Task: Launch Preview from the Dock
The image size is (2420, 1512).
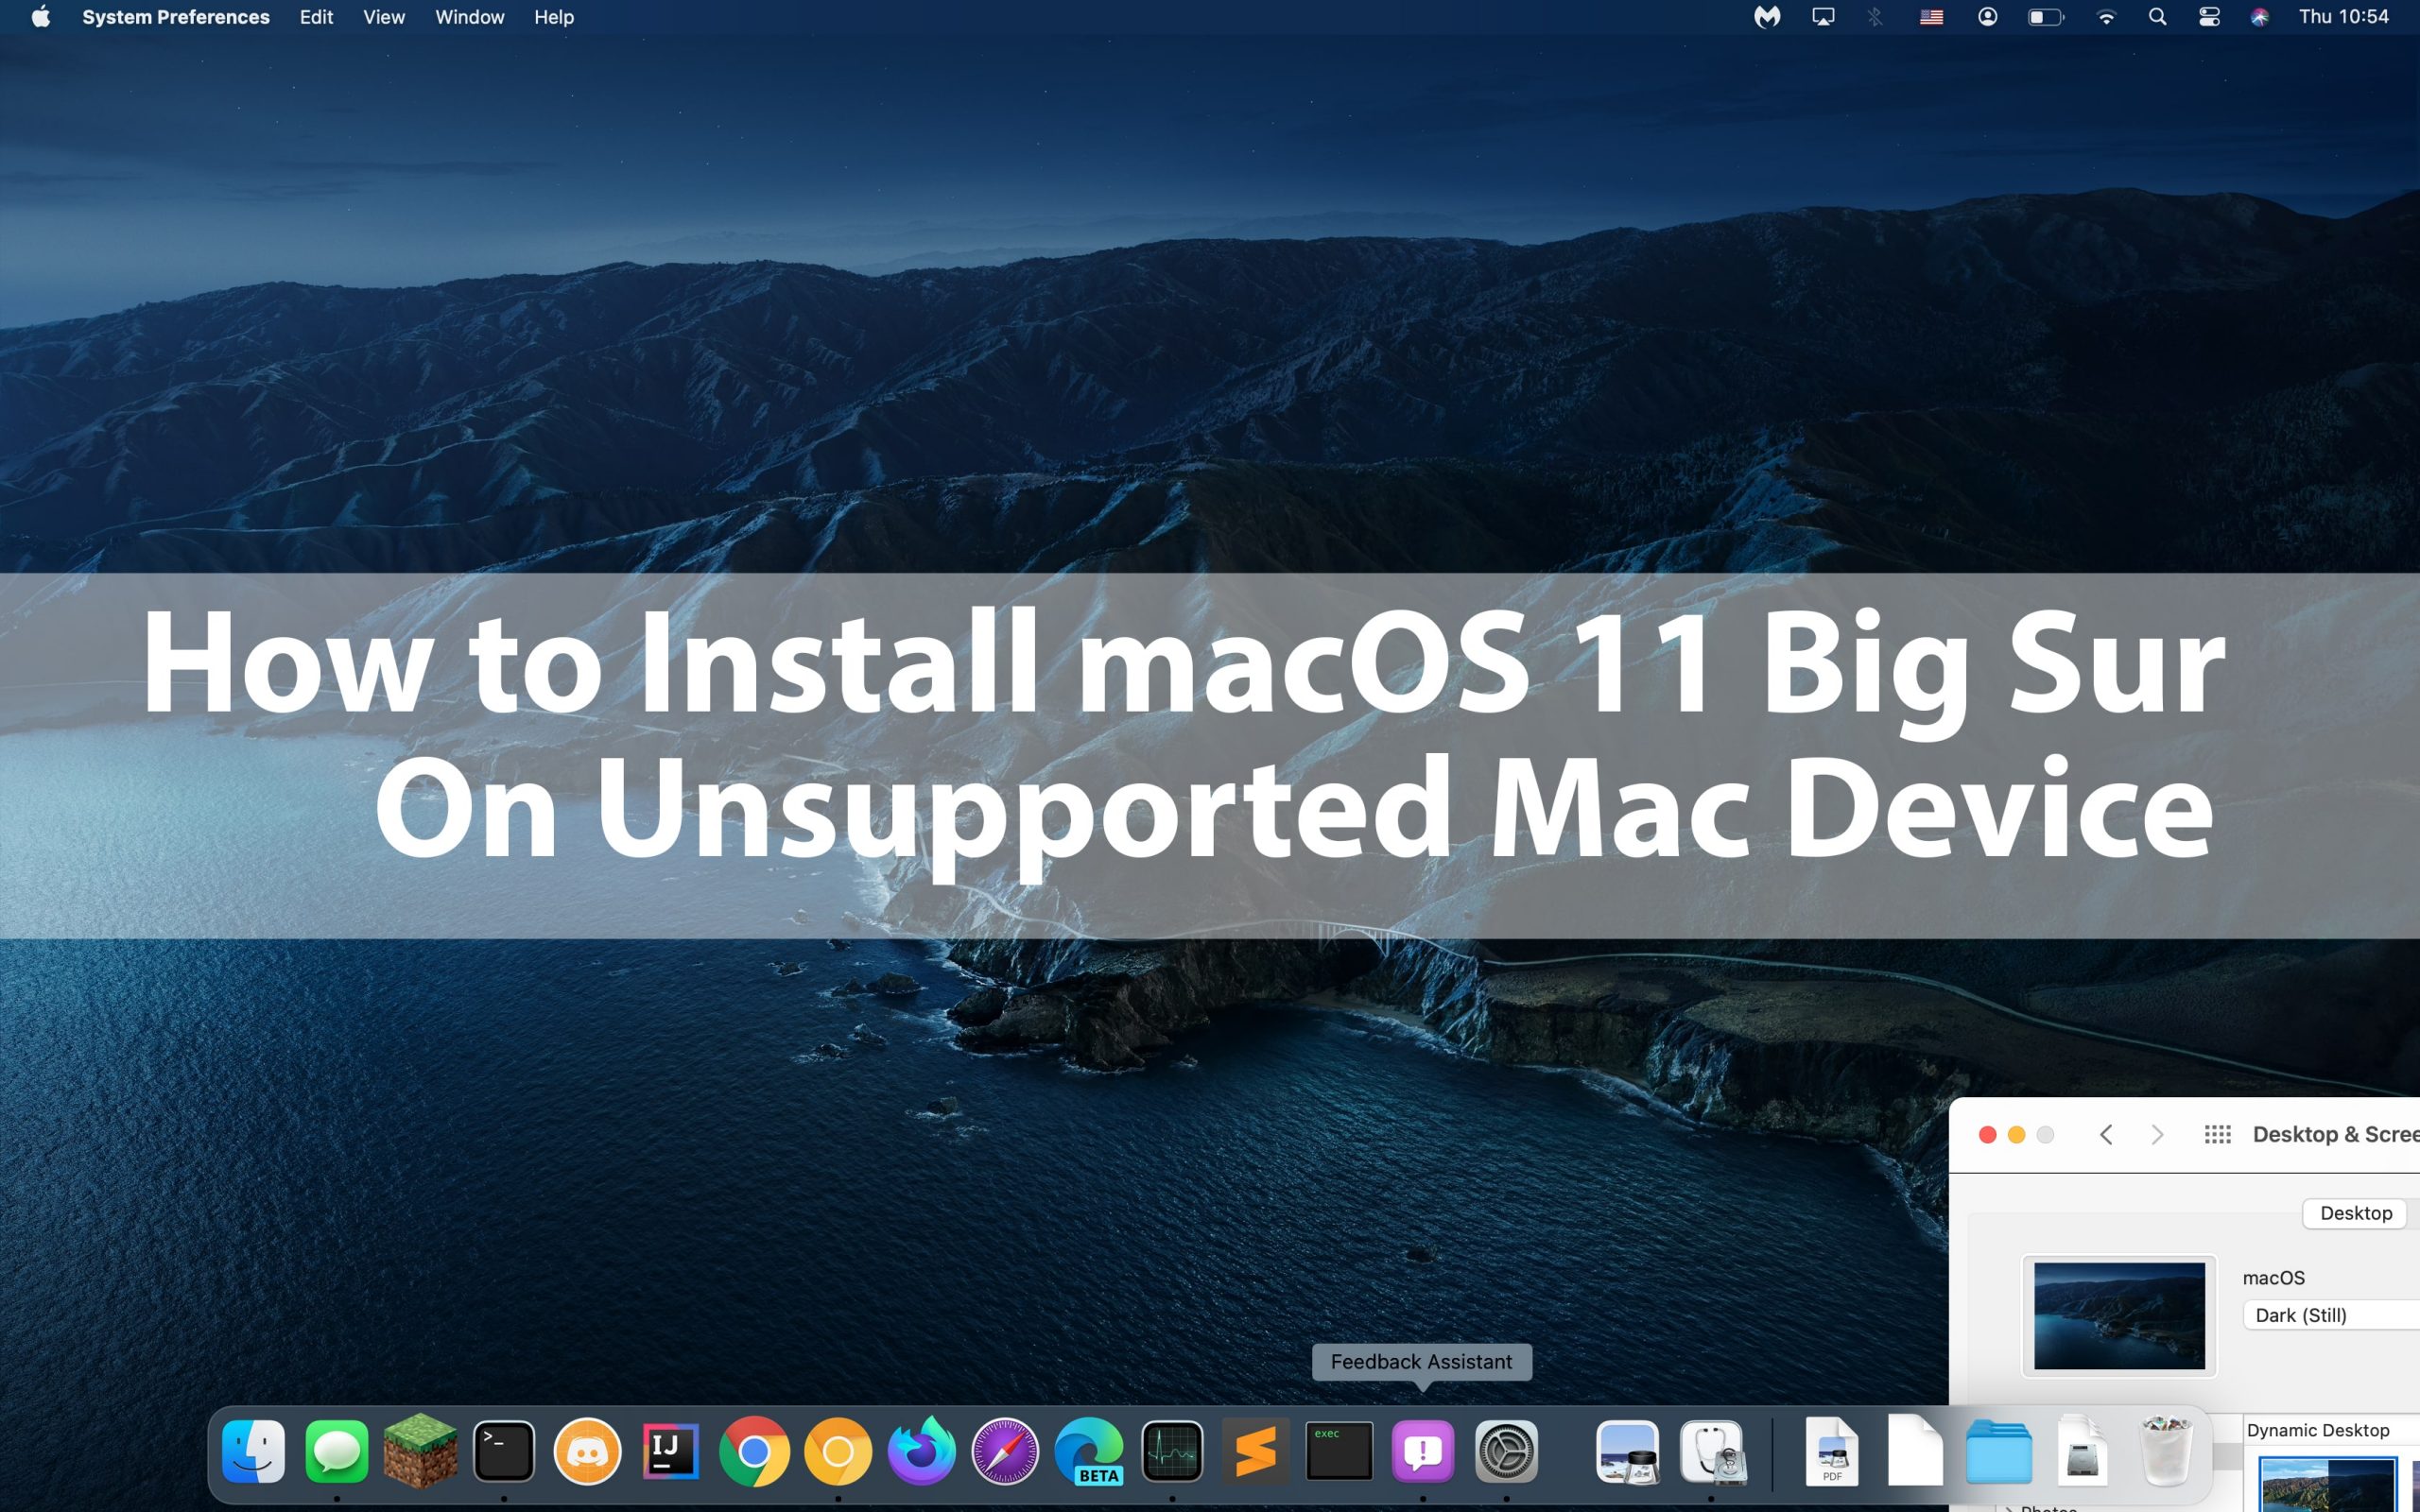Action: point(1627,1452)
